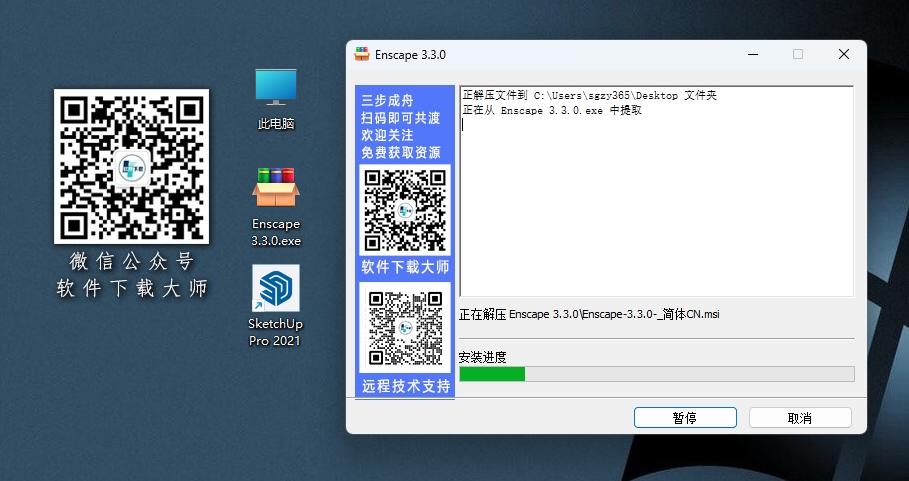Click the 三步成舟 sidebar text
The height and width of the screenshot is (481, 909).
[387, 100]
